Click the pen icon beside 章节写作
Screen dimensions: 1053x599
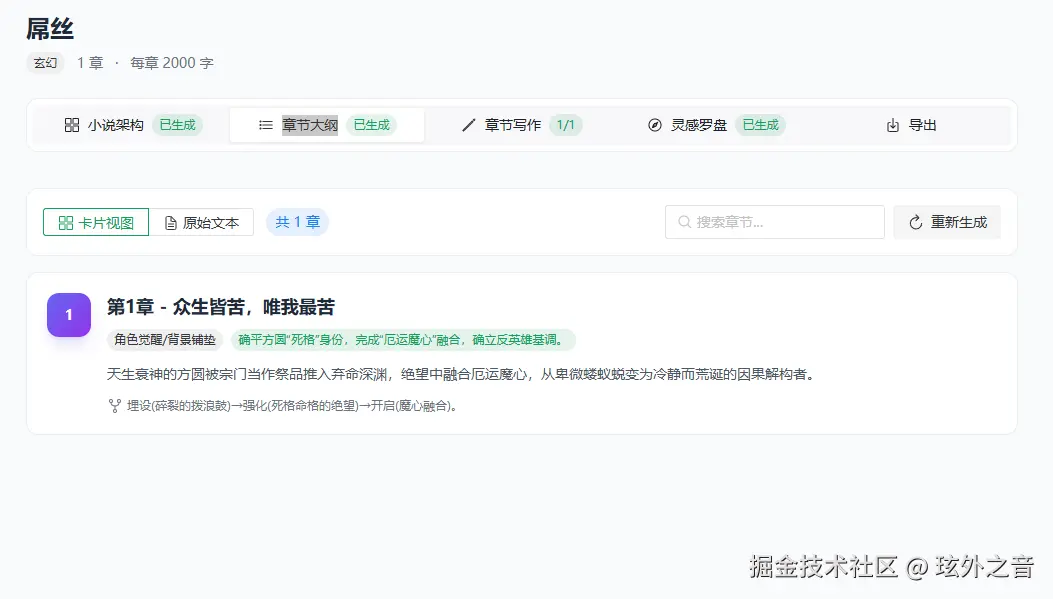pos(468,125)
